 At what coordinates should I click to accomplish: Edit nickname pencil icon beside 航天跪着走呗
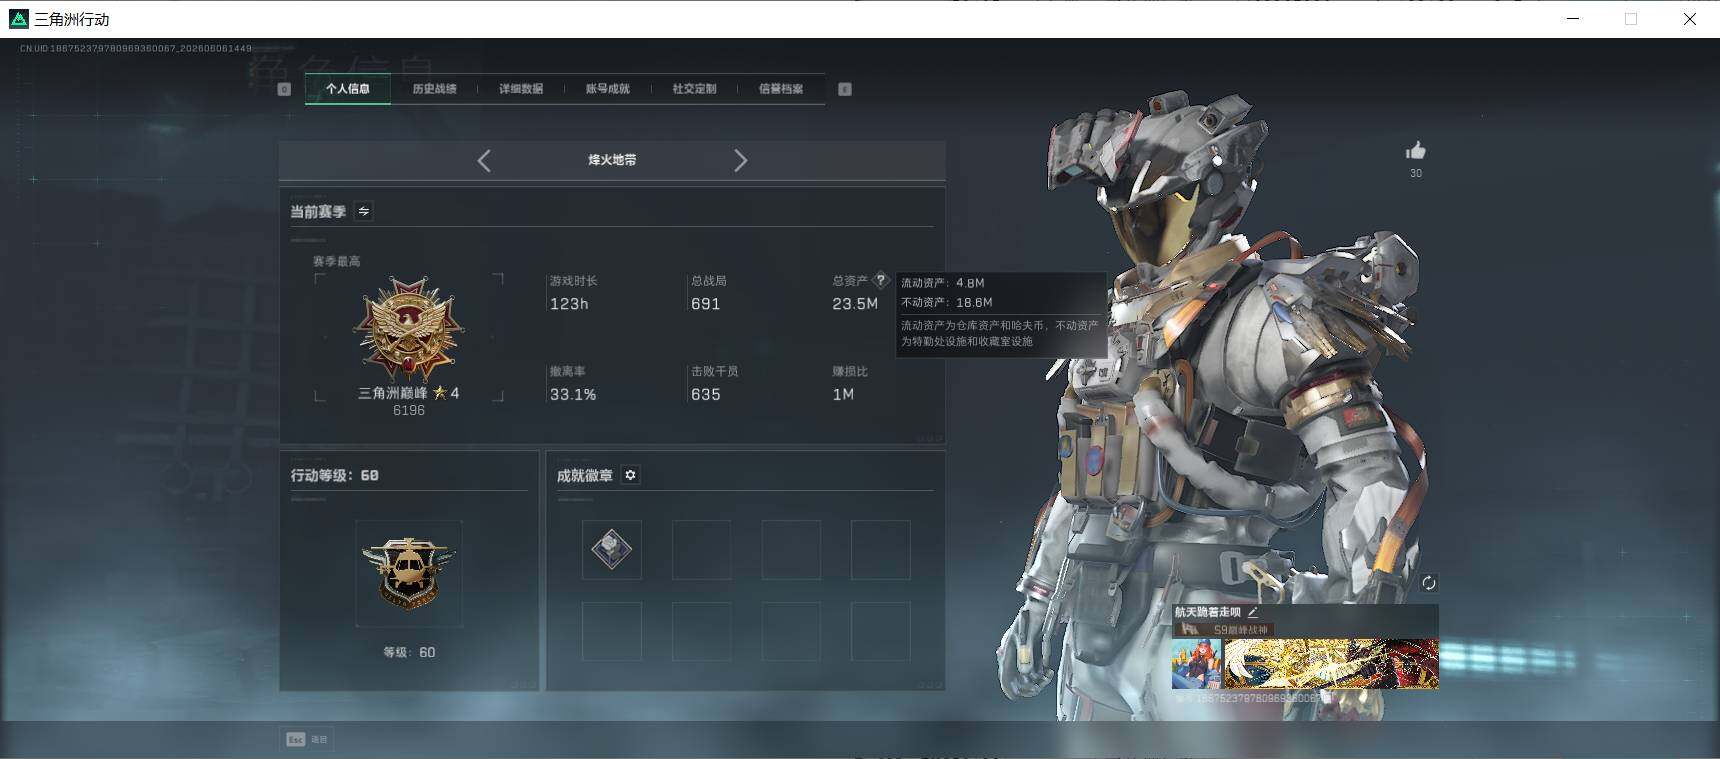point(1253,612)
